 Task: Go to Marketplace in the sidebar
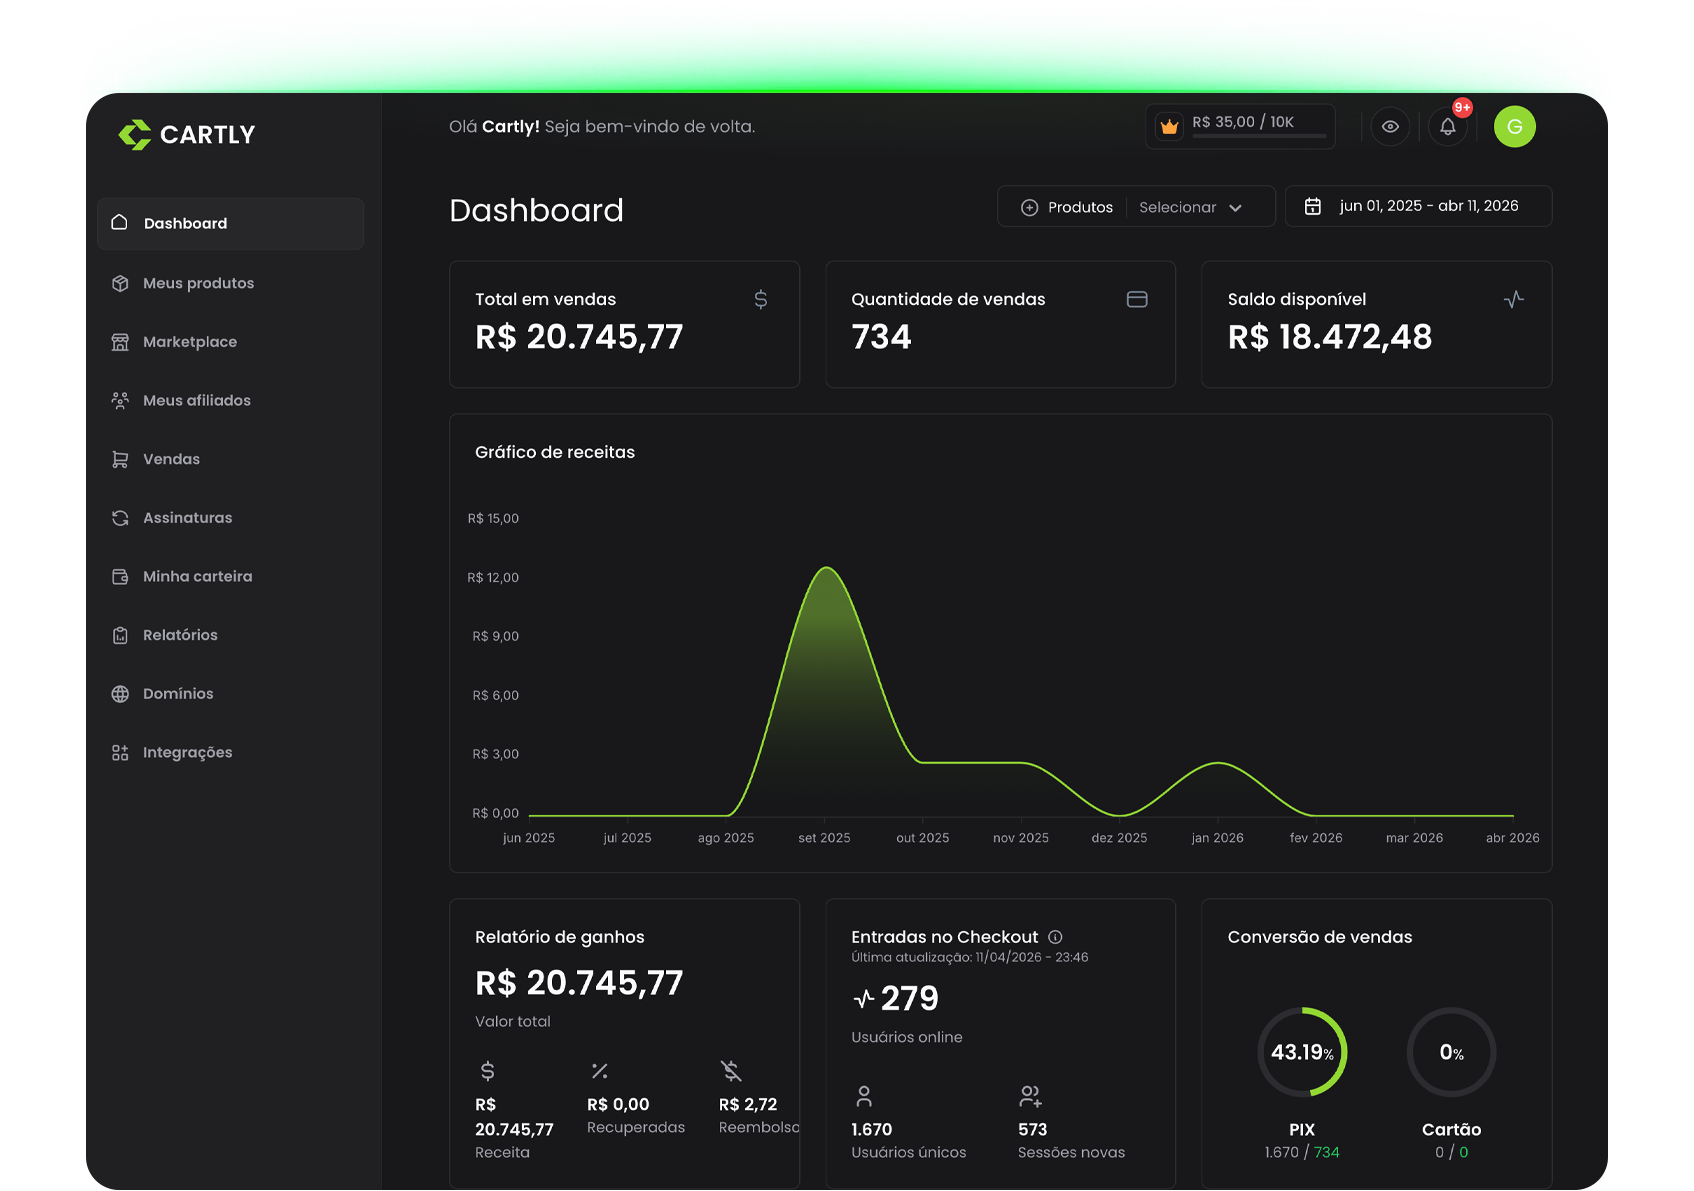[190, 342]
